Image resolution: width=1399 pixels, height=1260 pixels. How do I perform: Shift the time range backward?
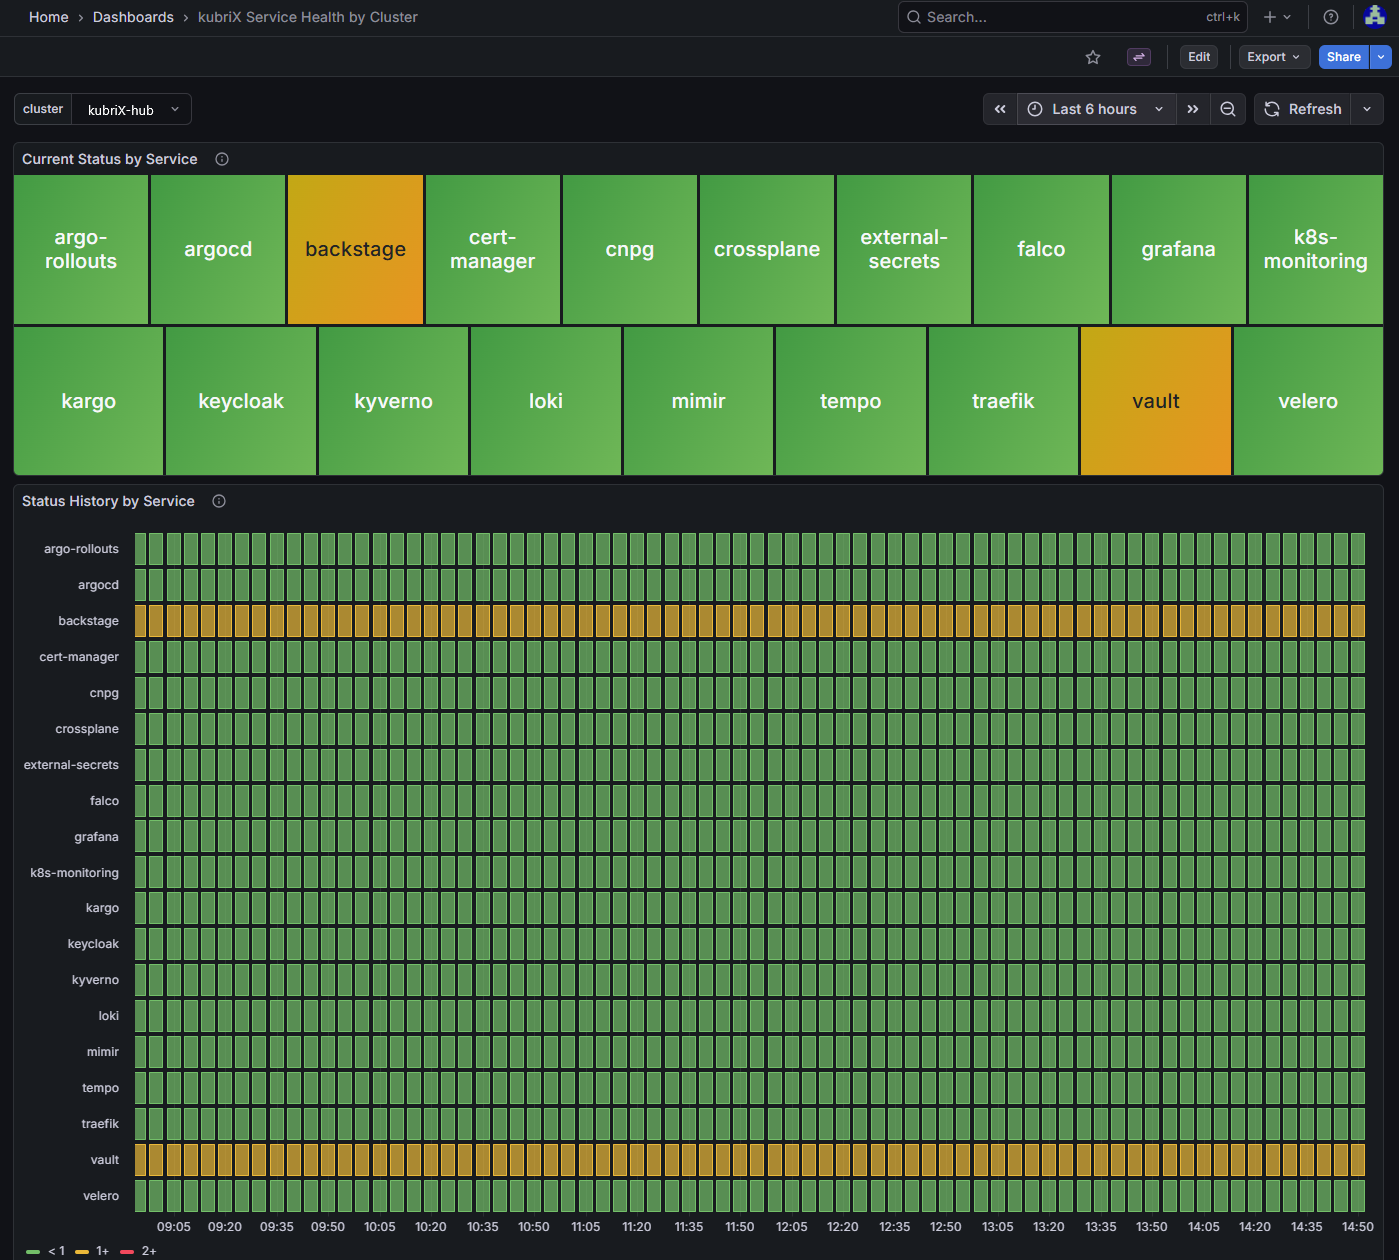click(x=1000, y=109)
